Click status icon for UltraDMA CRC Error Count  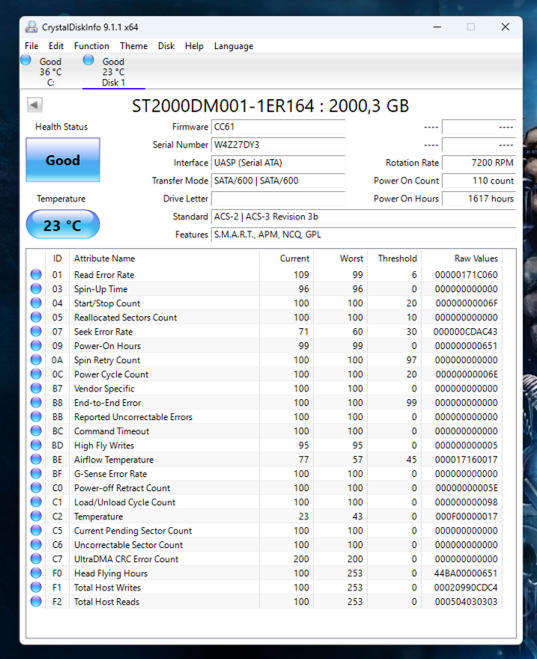pos(36,559)
